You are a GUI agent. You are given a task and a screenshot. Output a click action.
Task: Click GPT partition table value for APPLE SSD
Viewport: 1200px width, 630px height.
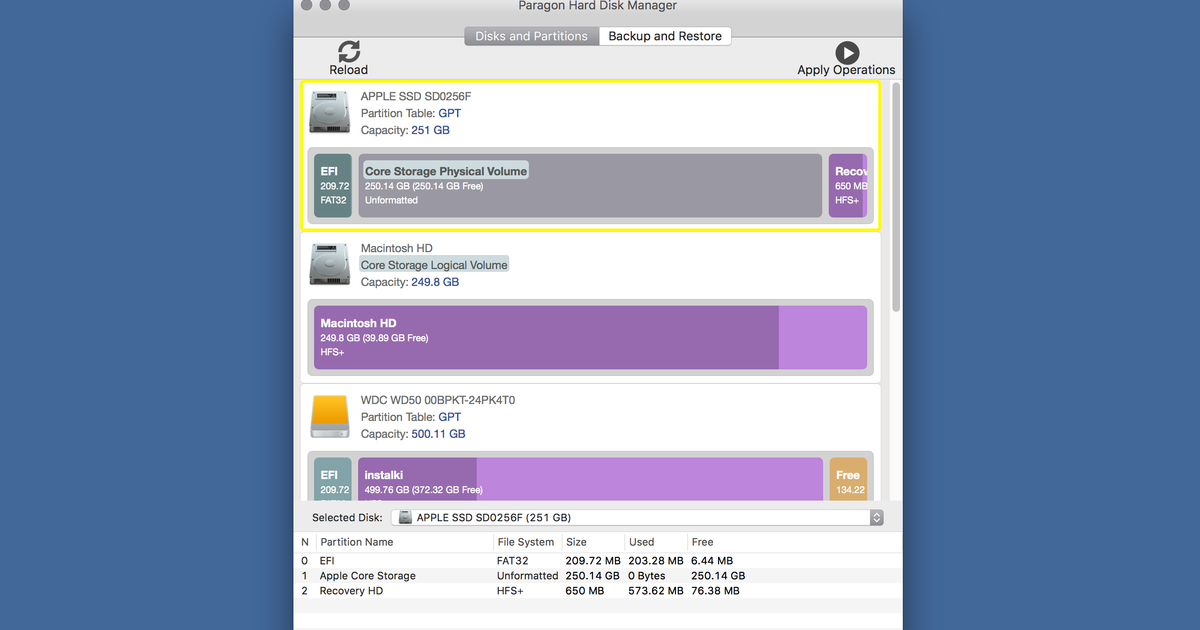click(450, 113)
